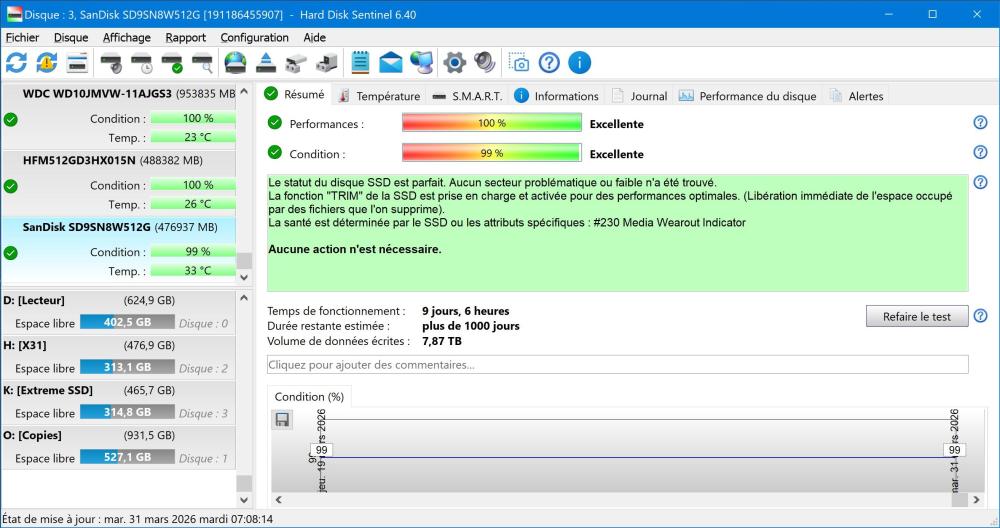Select partition K: [Extreme SSD]

coord(119,402)
